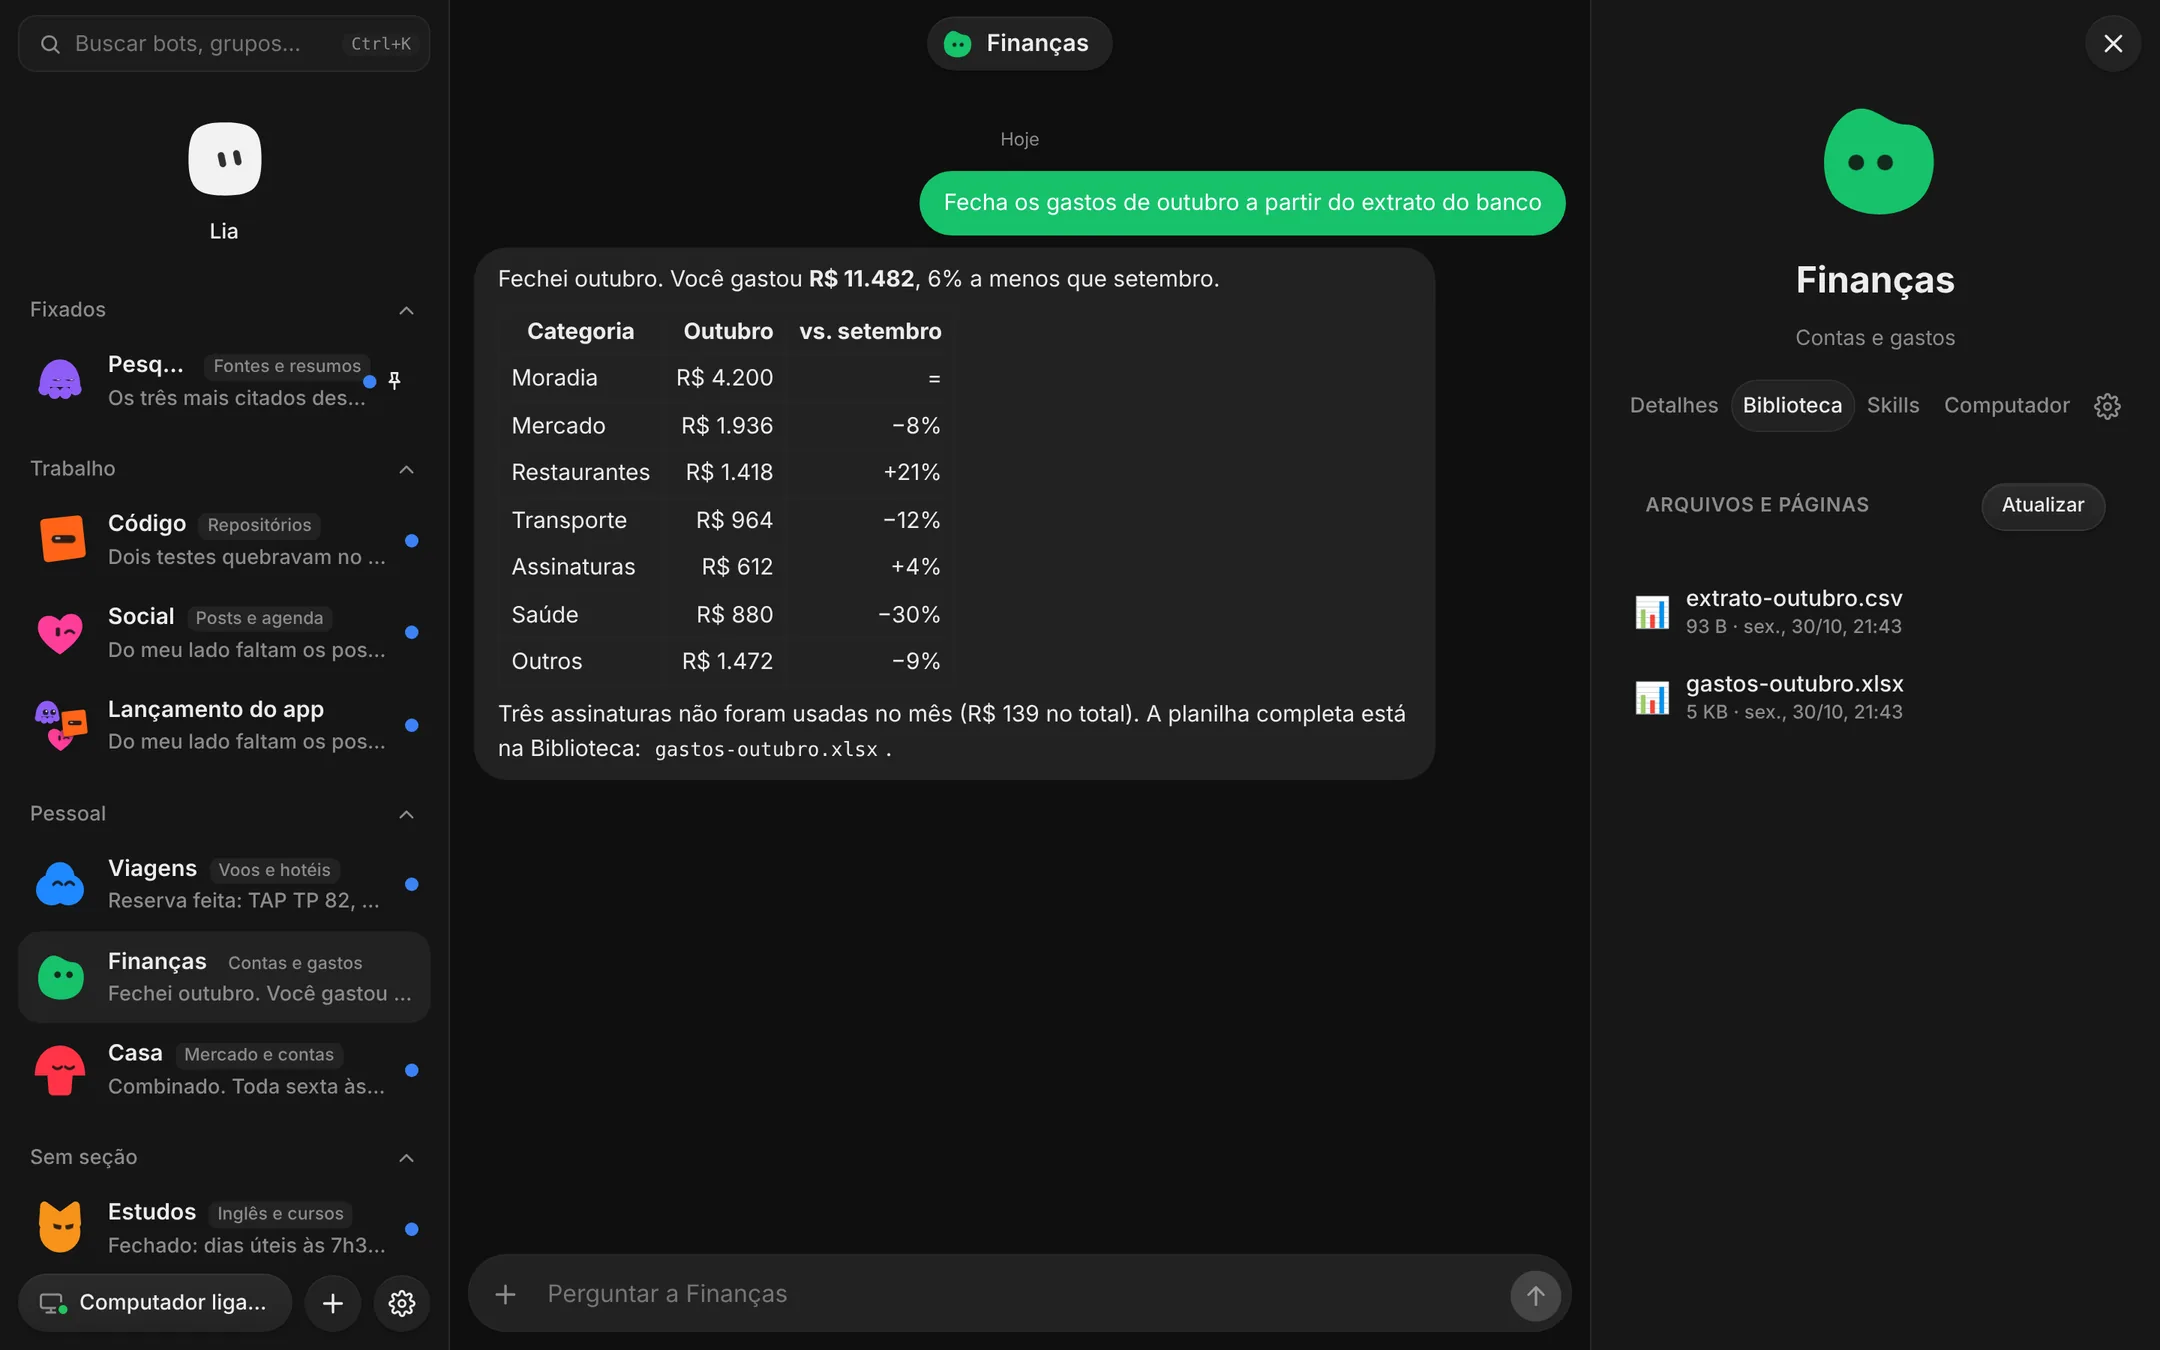Viewport: 2160px width, 1350px height.
Task: Click the large Finanças avatar in details panel
Action: (x=1877, y=161)
